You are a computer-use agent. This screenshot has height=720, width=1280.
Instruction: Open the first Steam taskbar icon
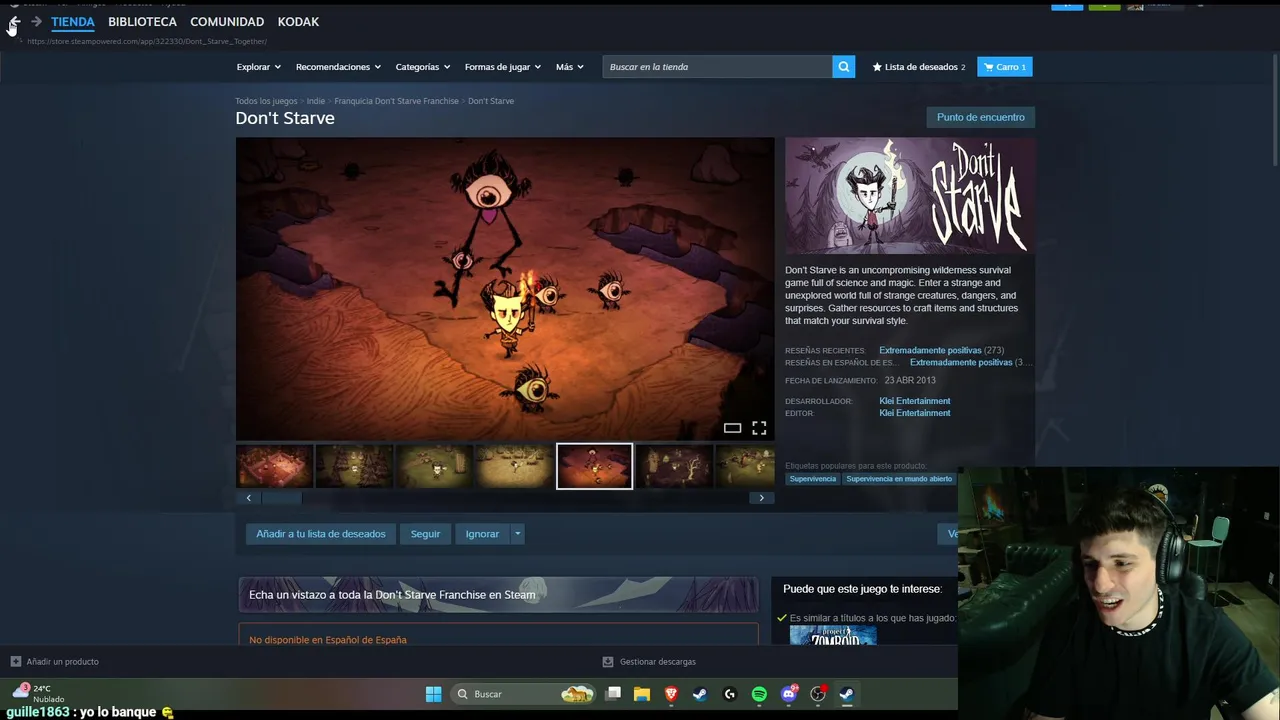point(700,694)
